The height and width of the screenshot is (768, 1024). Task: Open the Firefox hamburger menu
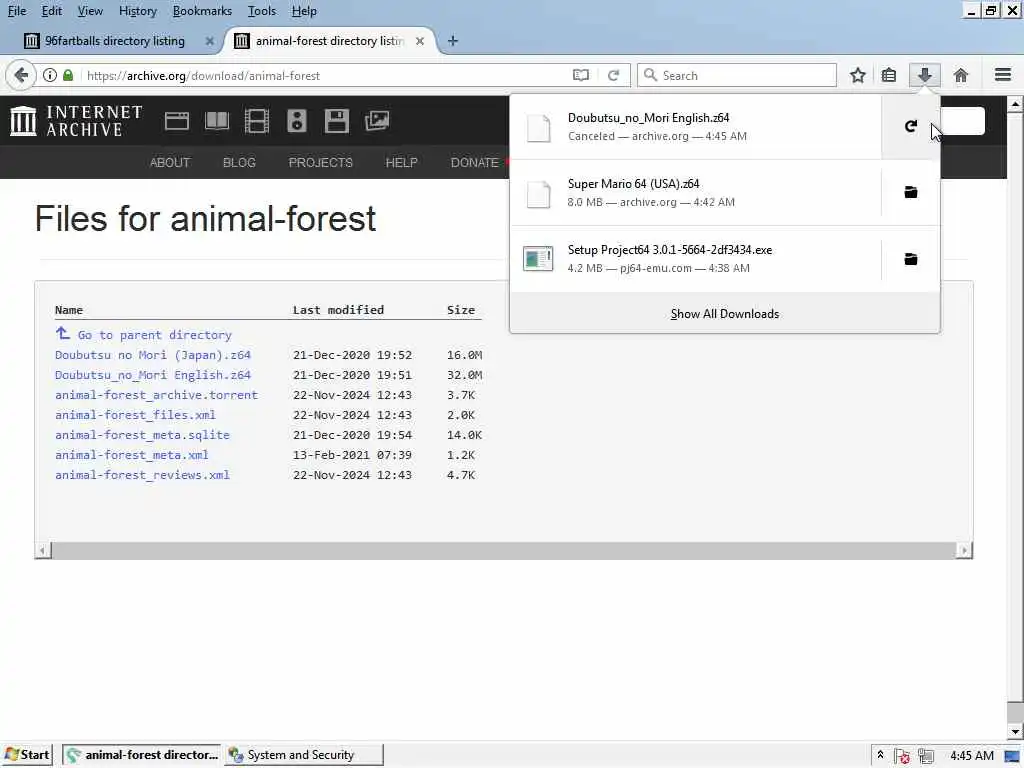click(1002, 74)
